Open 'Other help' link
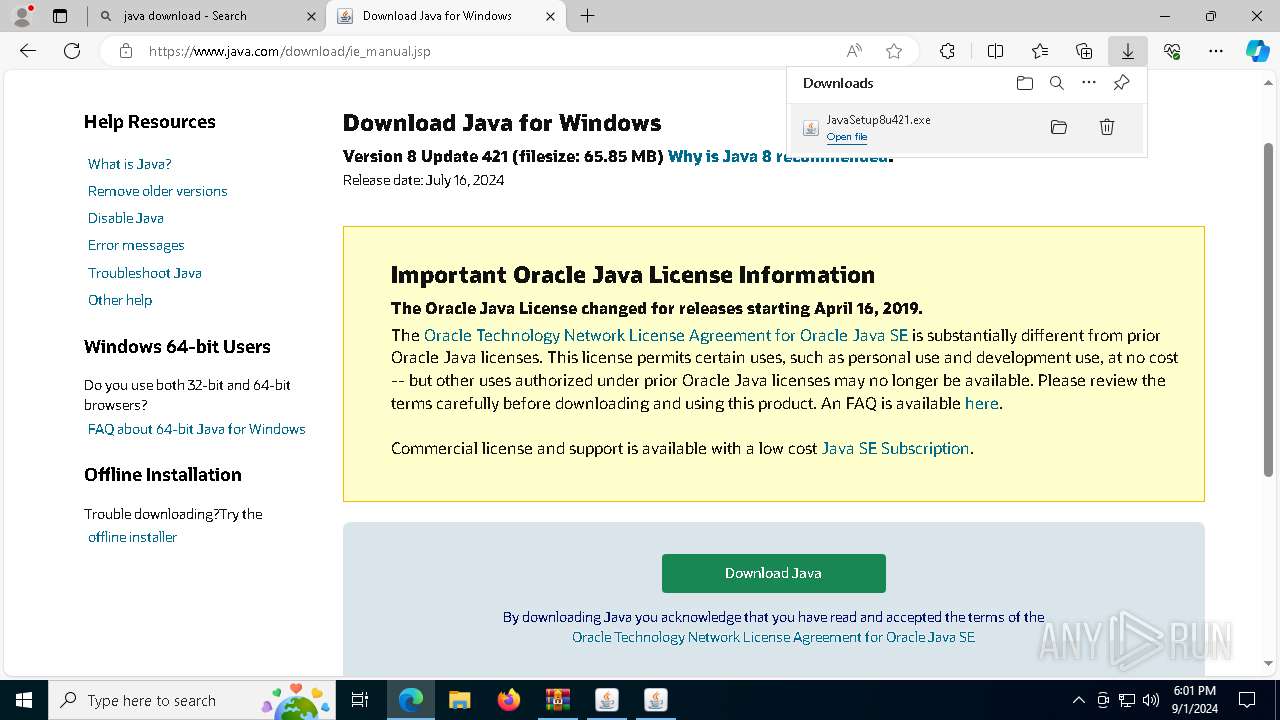Image resolution: width=1280 pixels, height=720 pixels. click(120, 300)
